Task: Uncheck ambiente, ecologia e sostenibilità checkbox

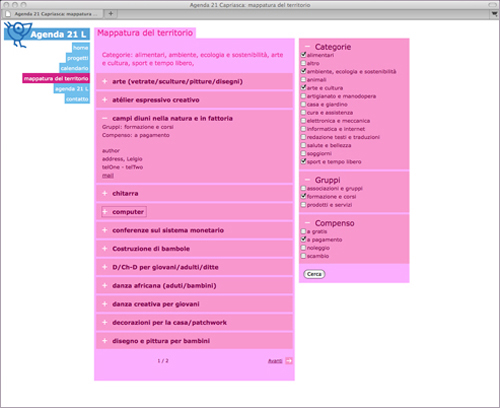Action: pos(303,71)
